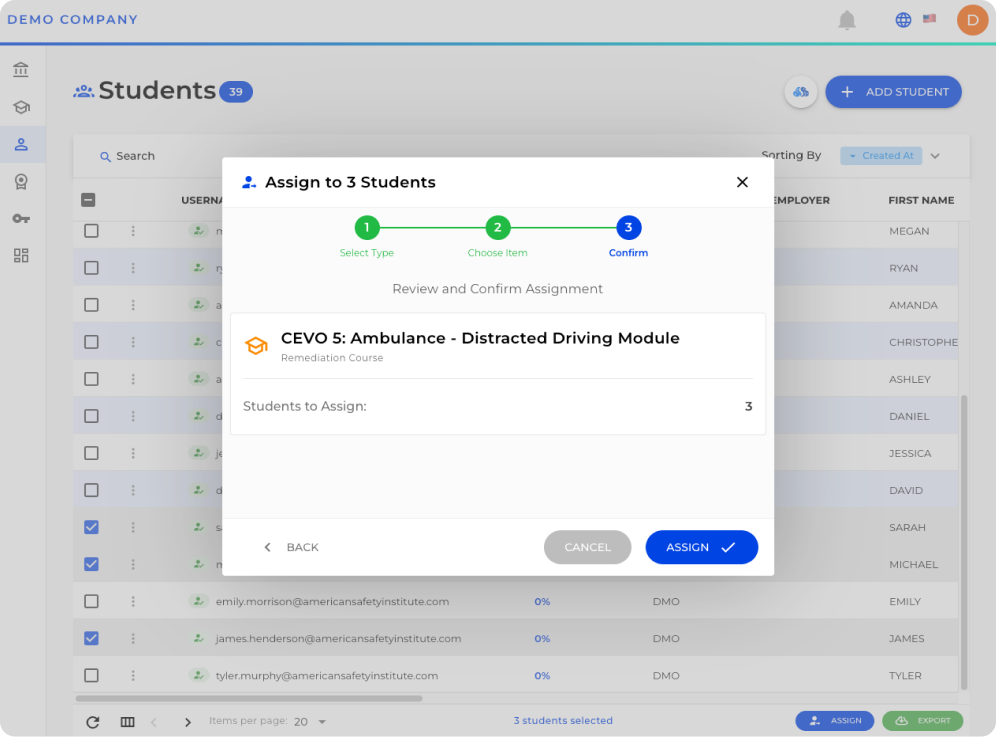The height and width of the screenshot is (737, 996).
Task: Open row options for James
Action: click(x=133, y=638)
